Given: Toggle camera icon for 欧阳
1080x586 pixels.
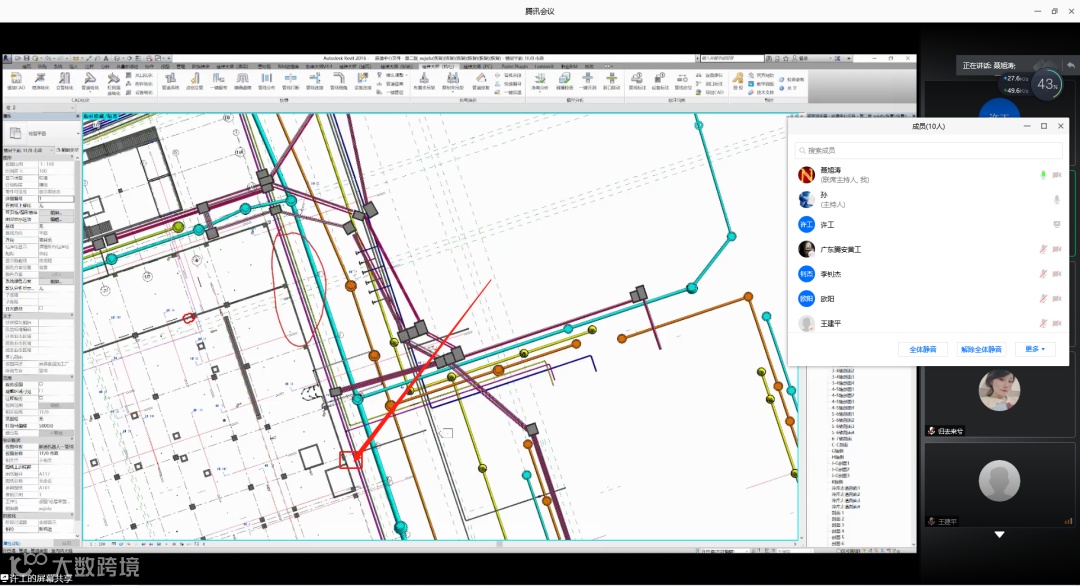Looking at the screenshot, I should pos(1057,299).
